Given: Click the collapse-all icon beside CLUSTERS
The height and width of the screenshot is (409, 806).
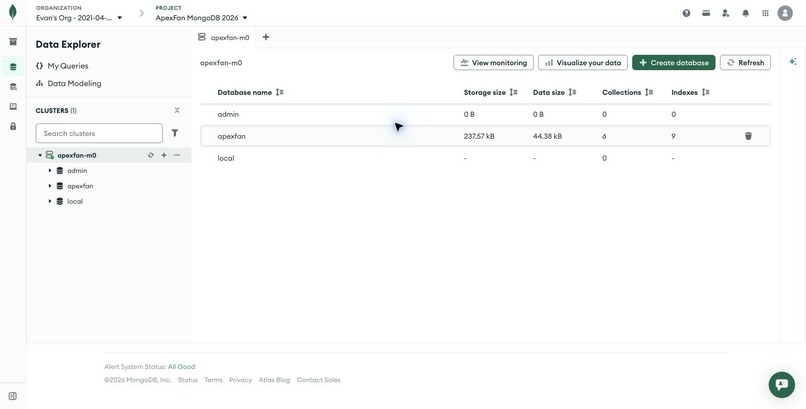Looking at the screenshot, I should pos(177,110).
